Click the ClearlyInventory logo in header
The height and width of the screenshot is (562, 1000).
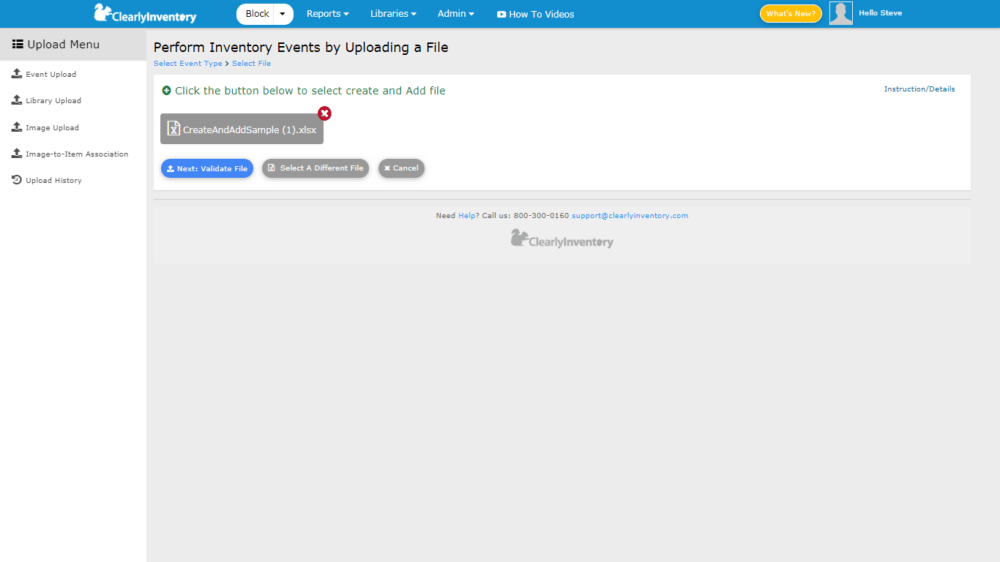click(x=145, y=13)
